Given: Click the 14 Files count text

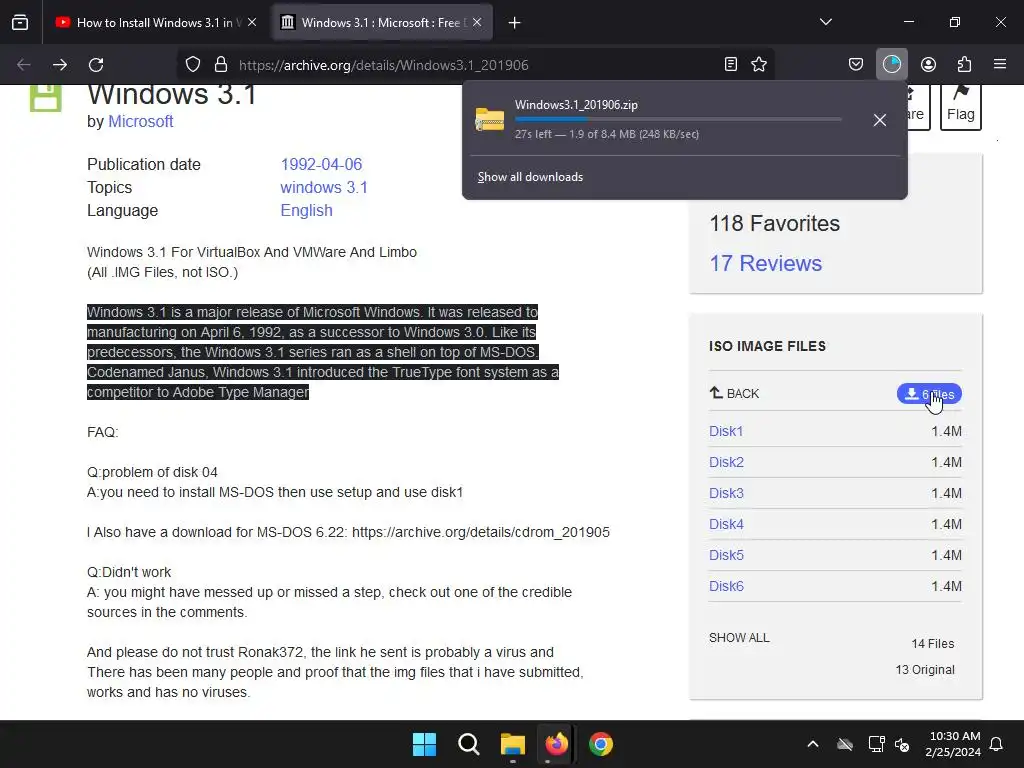Looking at the screenshot, I should (933, 644).
